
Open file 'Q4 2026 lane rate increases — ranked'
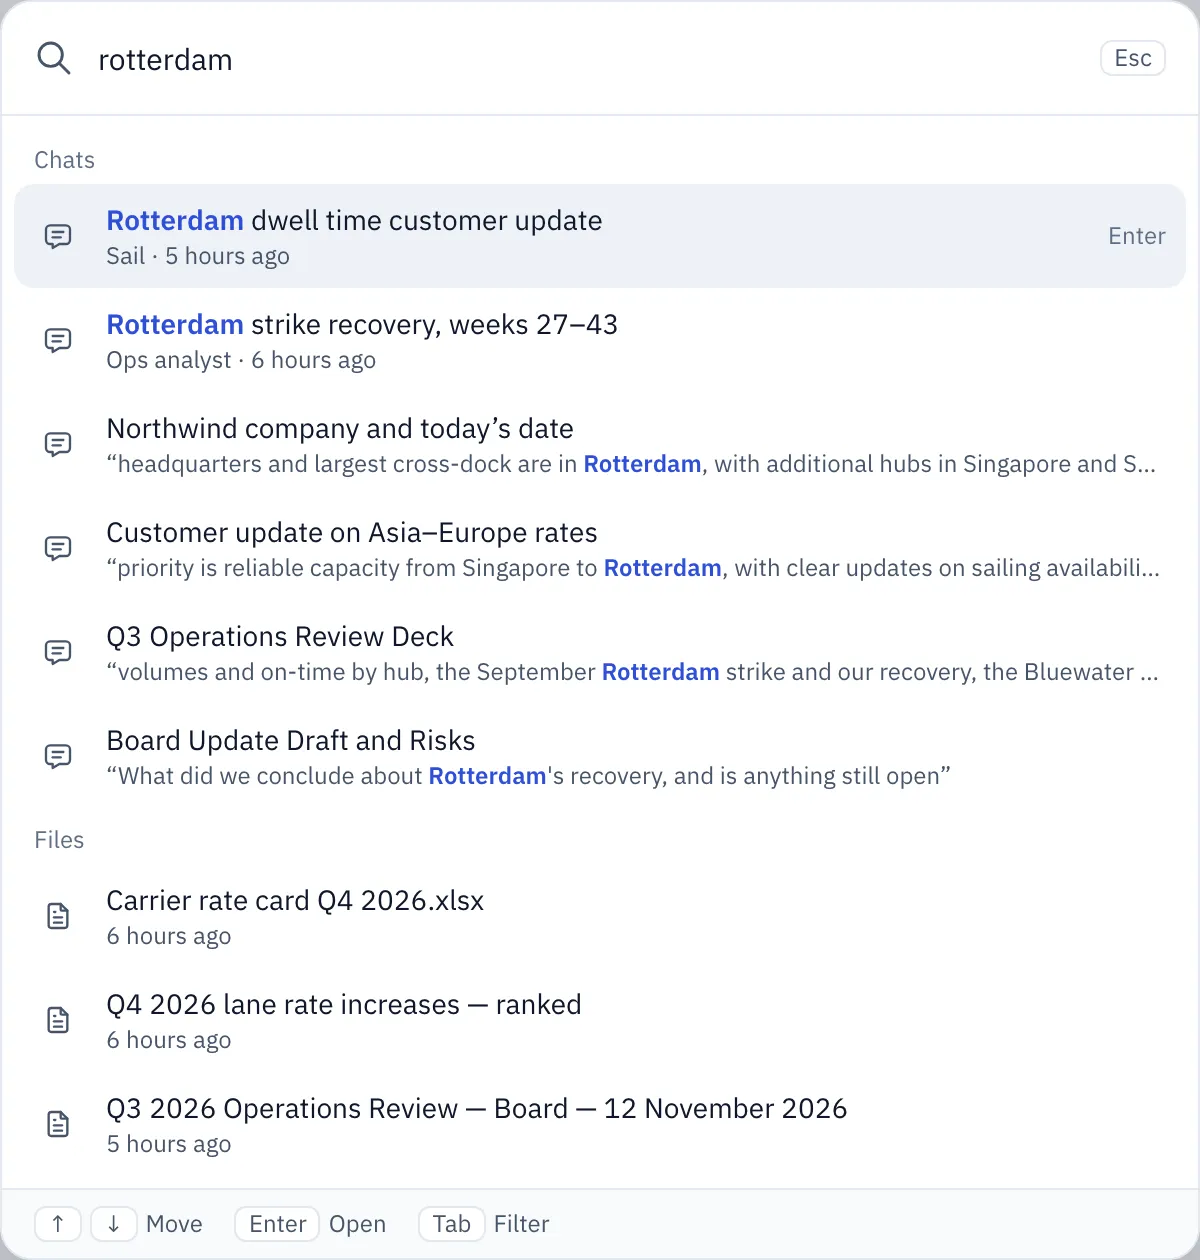point(600,1020)
